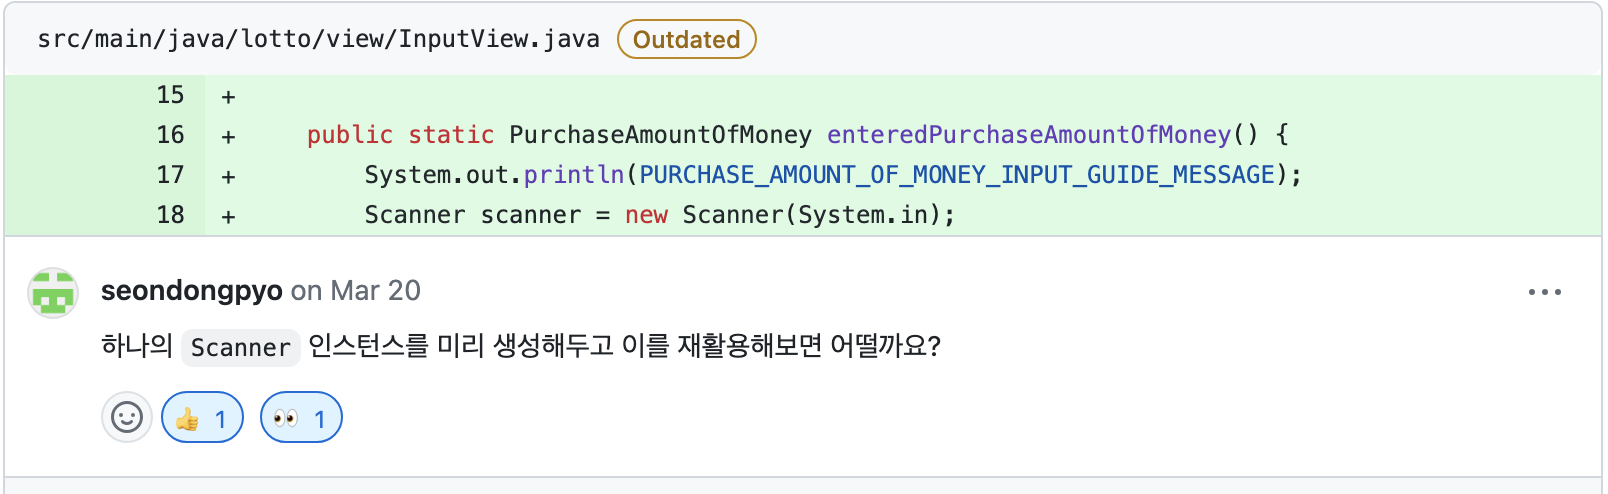Select line number 16

point(171,135)
